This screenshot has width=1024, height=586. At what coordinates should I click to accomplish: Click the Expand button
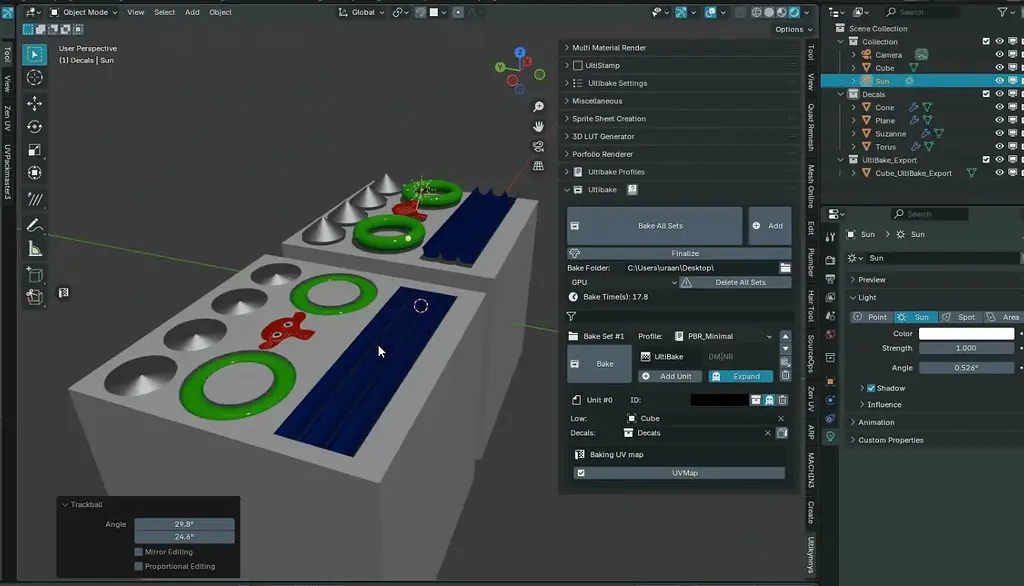741,376
